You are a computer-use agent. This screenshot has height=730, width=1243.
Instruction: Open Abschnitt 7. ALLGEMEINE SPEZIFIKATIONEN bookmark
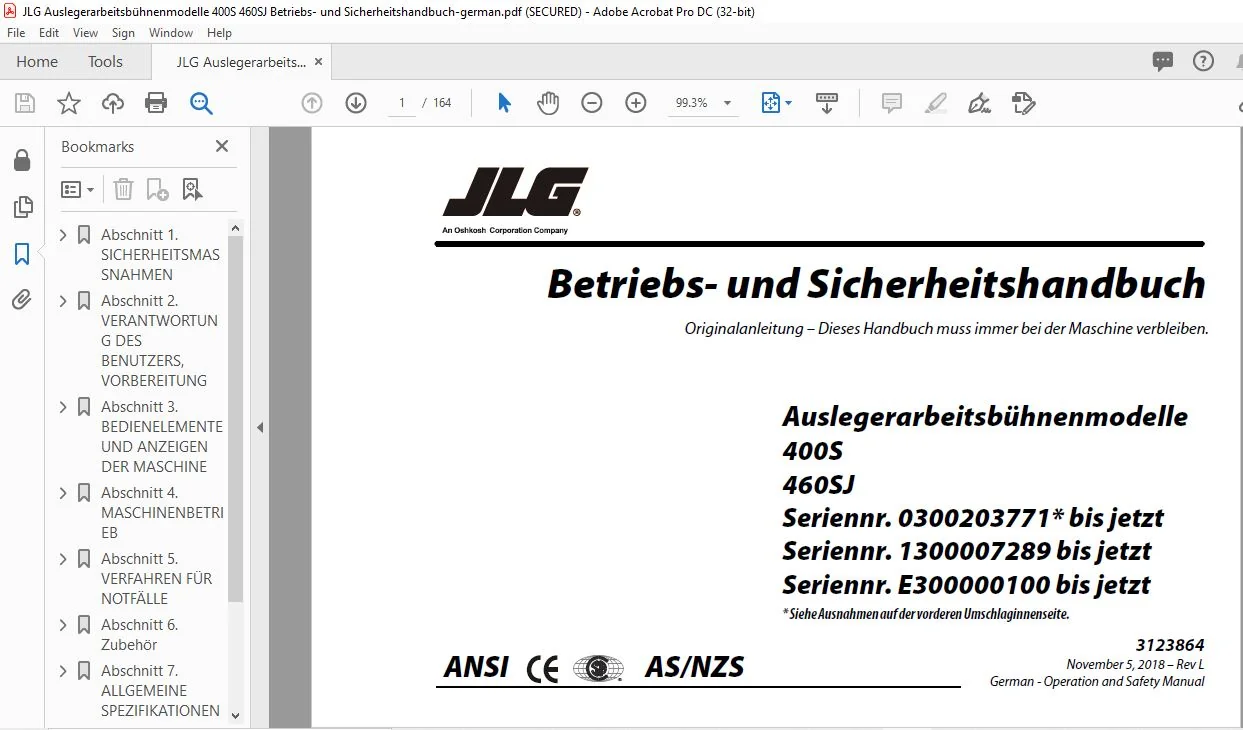(x=160, y=691)
